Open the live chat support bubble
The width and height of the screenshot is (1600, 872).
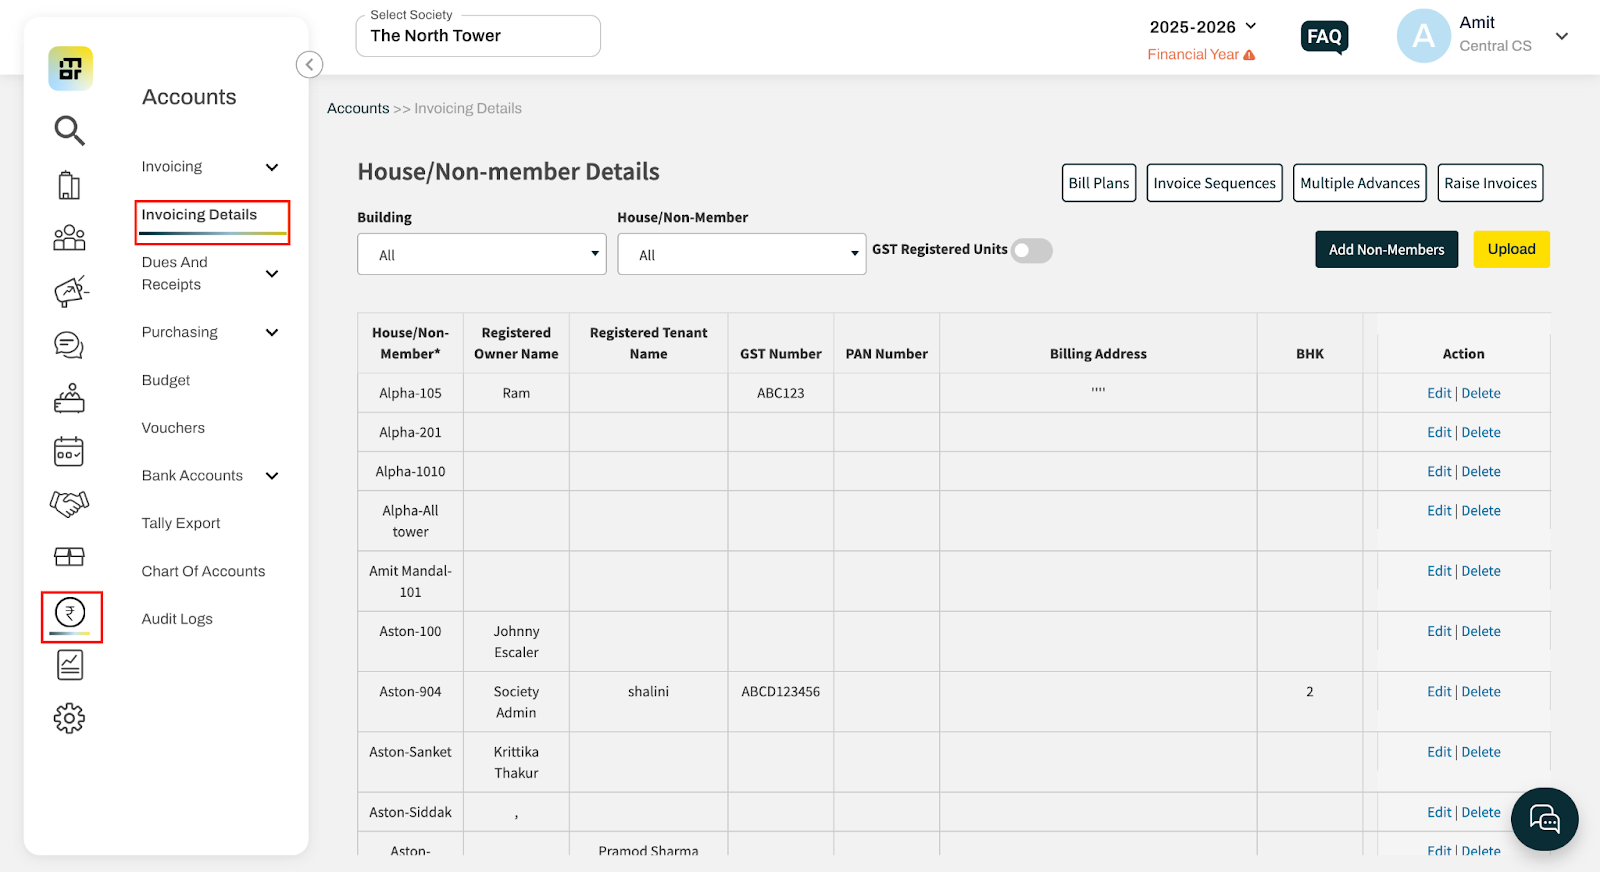[x=1544, y=820]
